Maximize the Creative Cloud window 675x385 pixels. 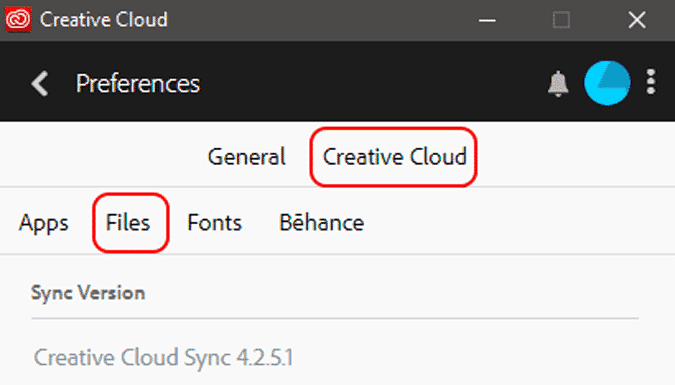click(561, 20)
